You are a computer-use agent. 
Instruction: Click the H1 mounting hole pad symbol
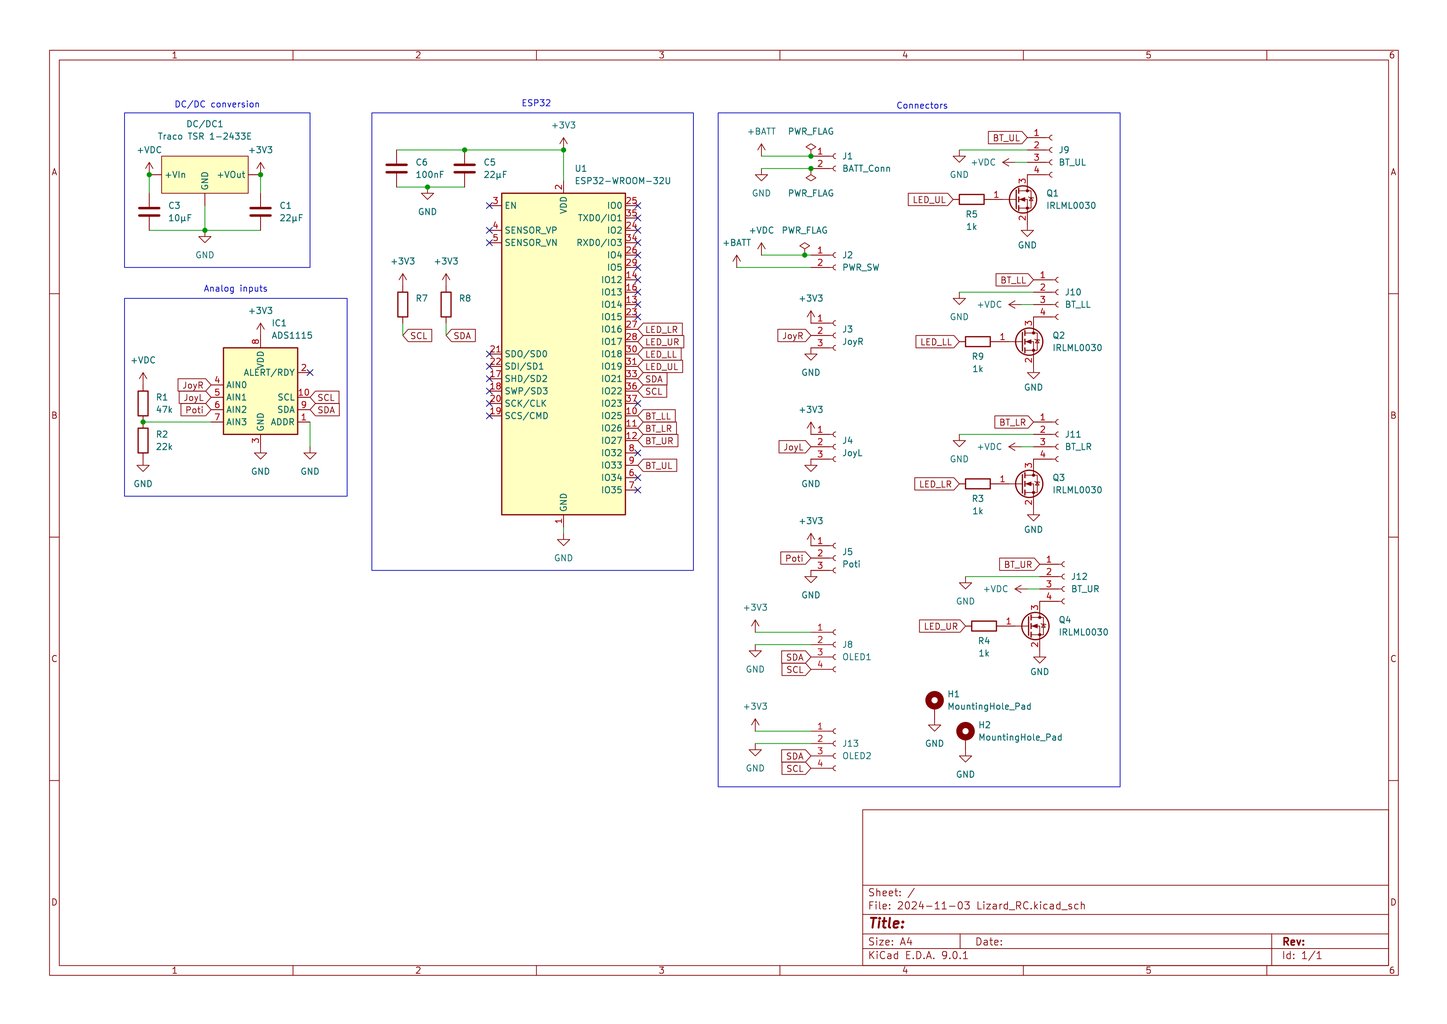pyautogui.click(x=934, y=700)
